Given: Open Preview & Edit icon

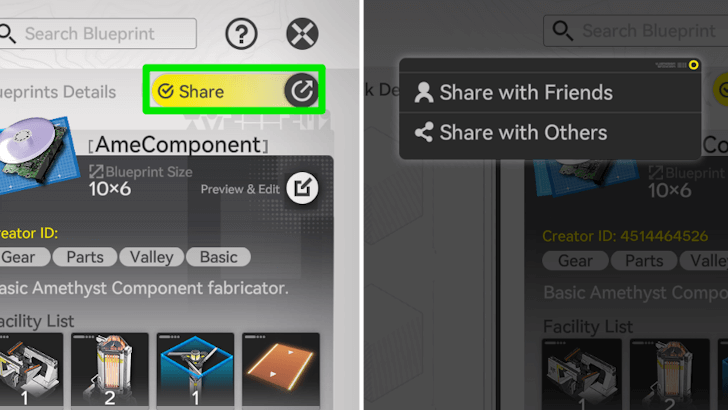Looking at the screenshot, I should tap(302, 188).
